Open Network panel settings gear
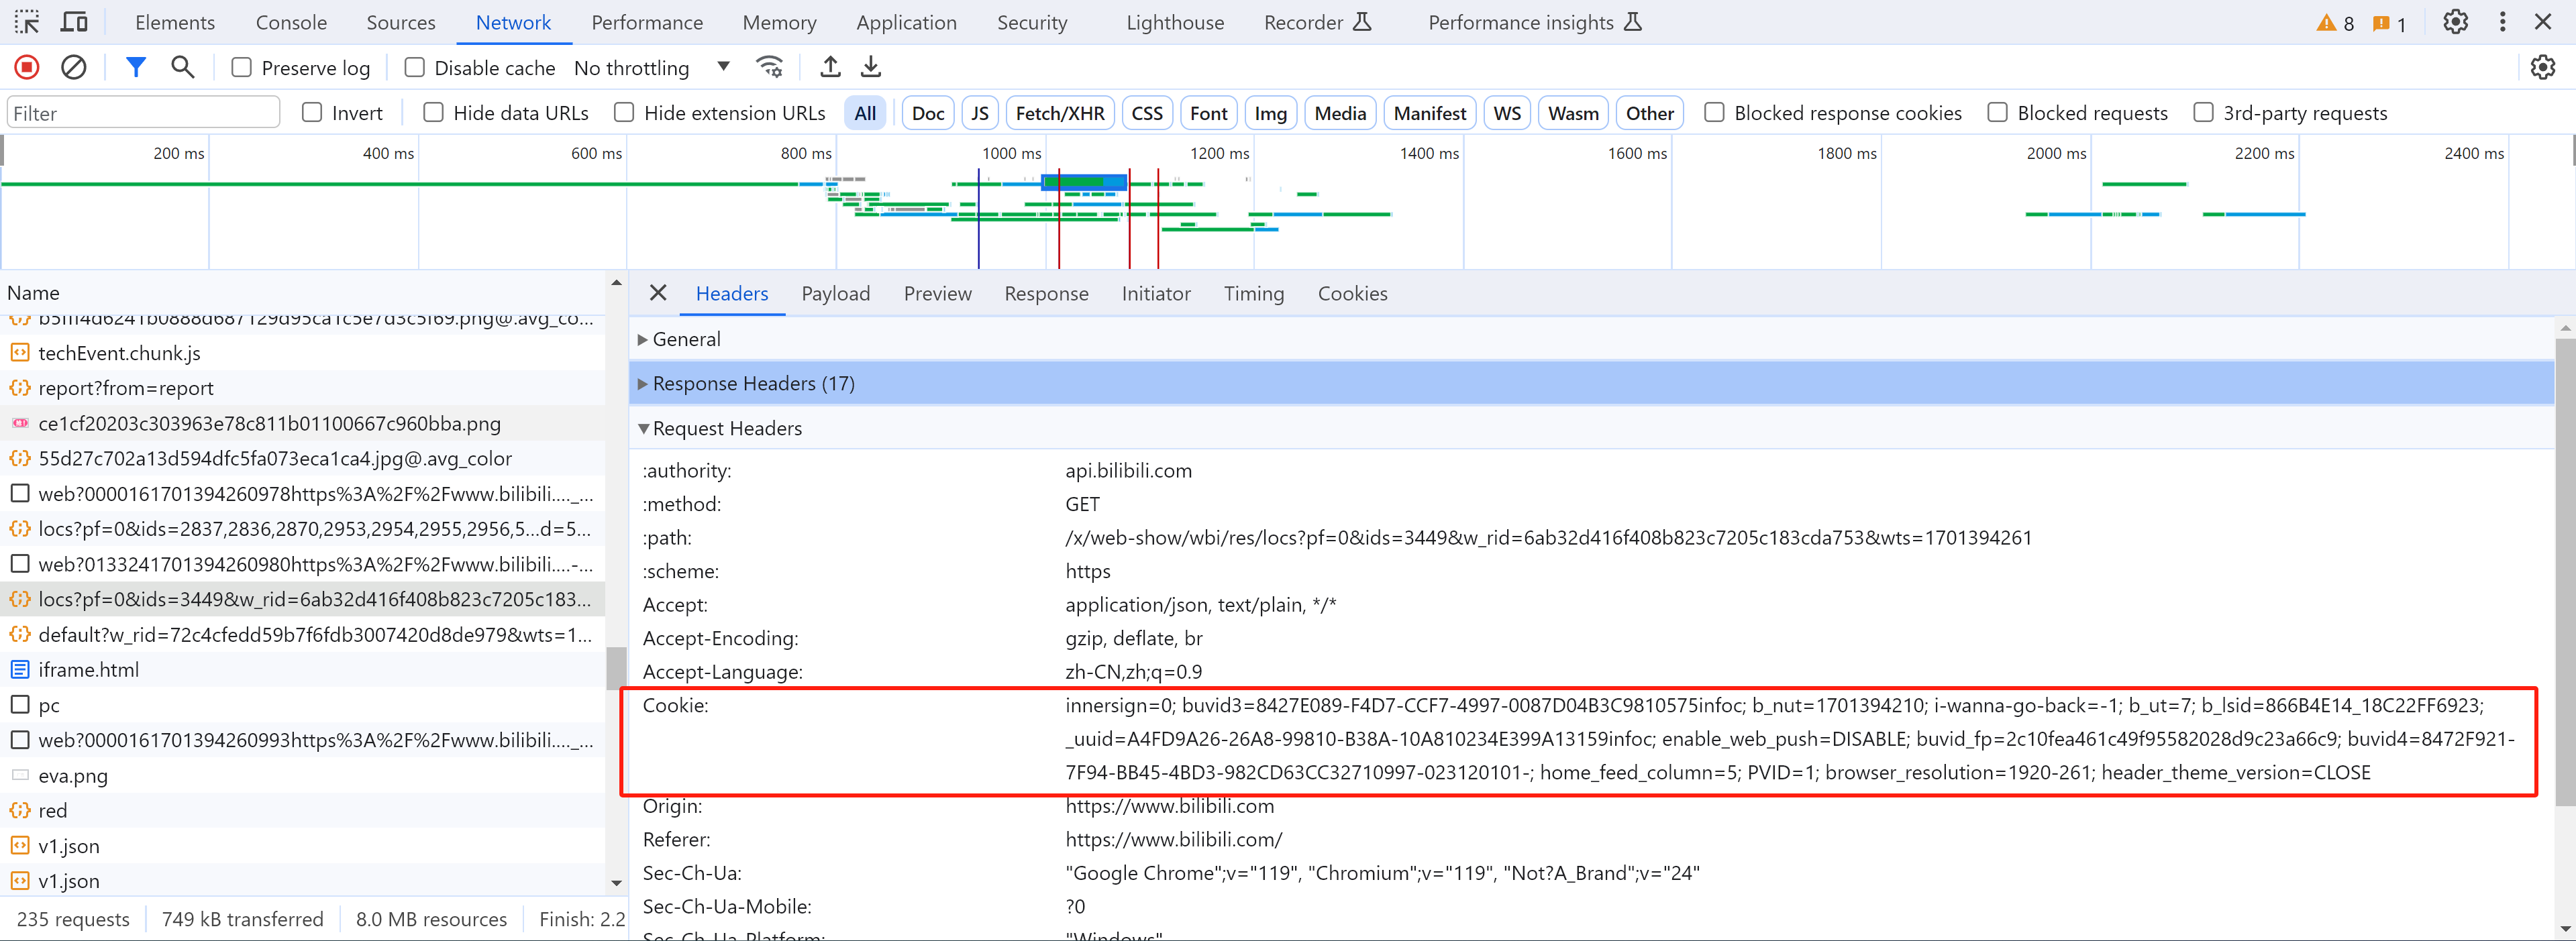This screenshot has width=2576, height=941. 2542,67
